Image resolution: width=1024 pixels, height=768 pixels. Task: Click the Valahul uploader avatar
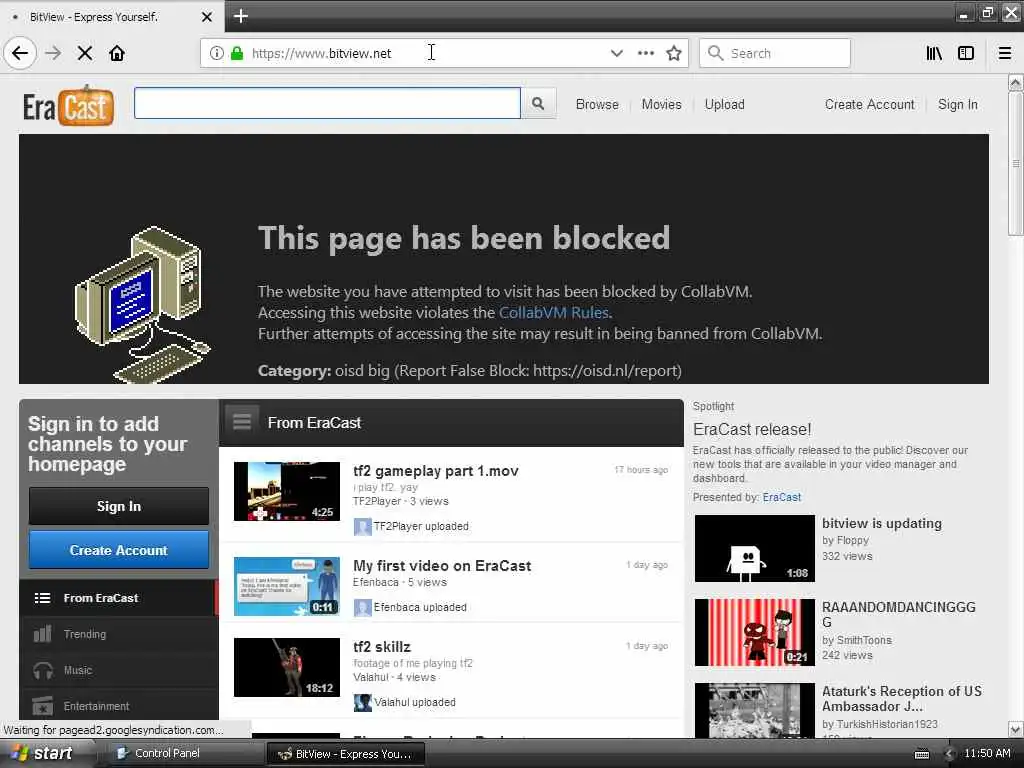coord(362,703)
